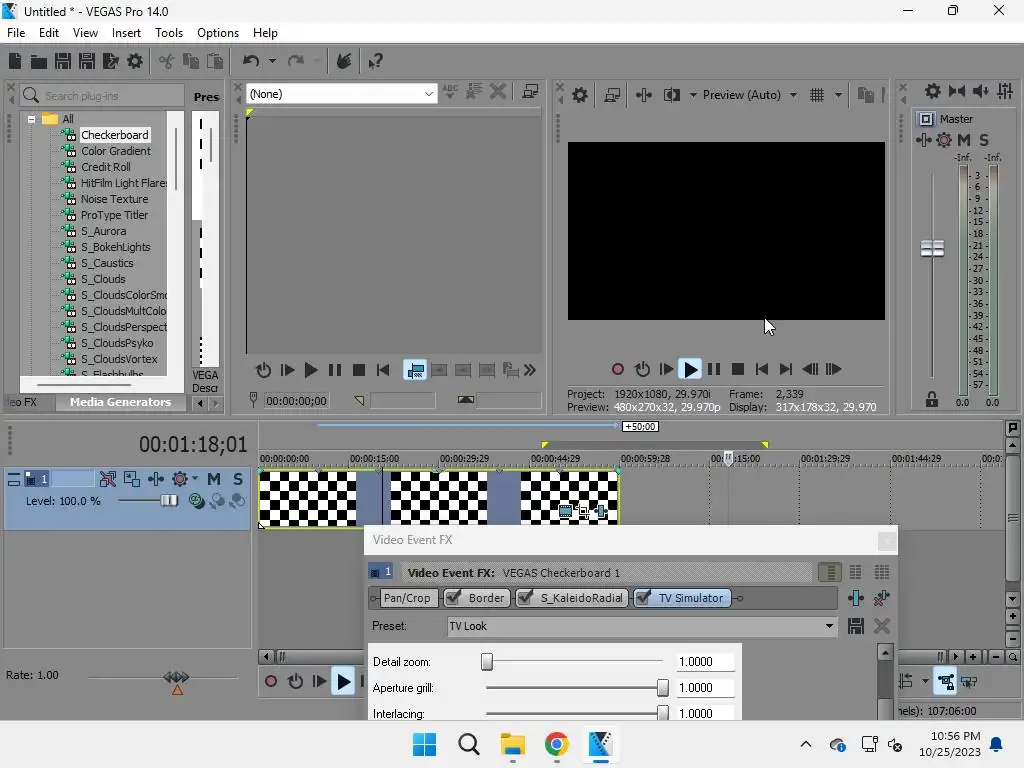Open Chrome from taskbar

click(x=556, y=744)
